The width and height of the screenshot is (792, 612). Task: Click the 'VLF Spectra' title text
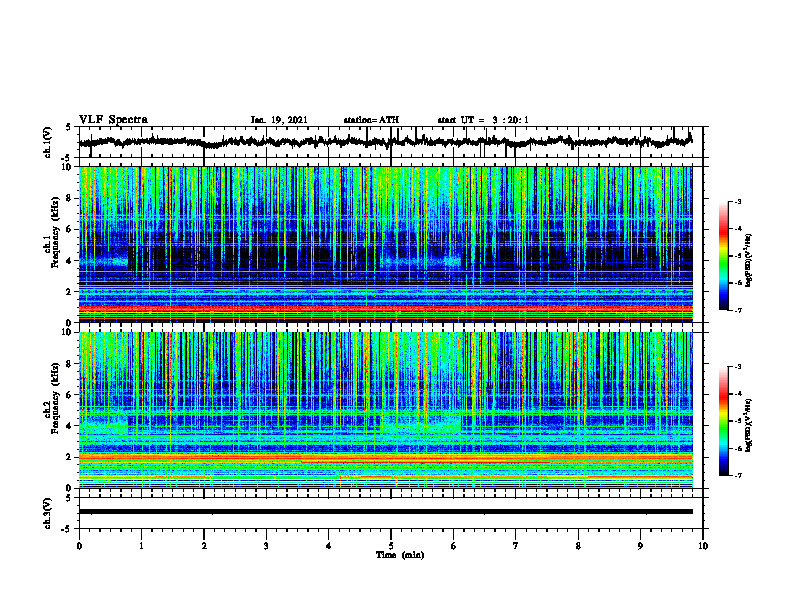[113, 120]
